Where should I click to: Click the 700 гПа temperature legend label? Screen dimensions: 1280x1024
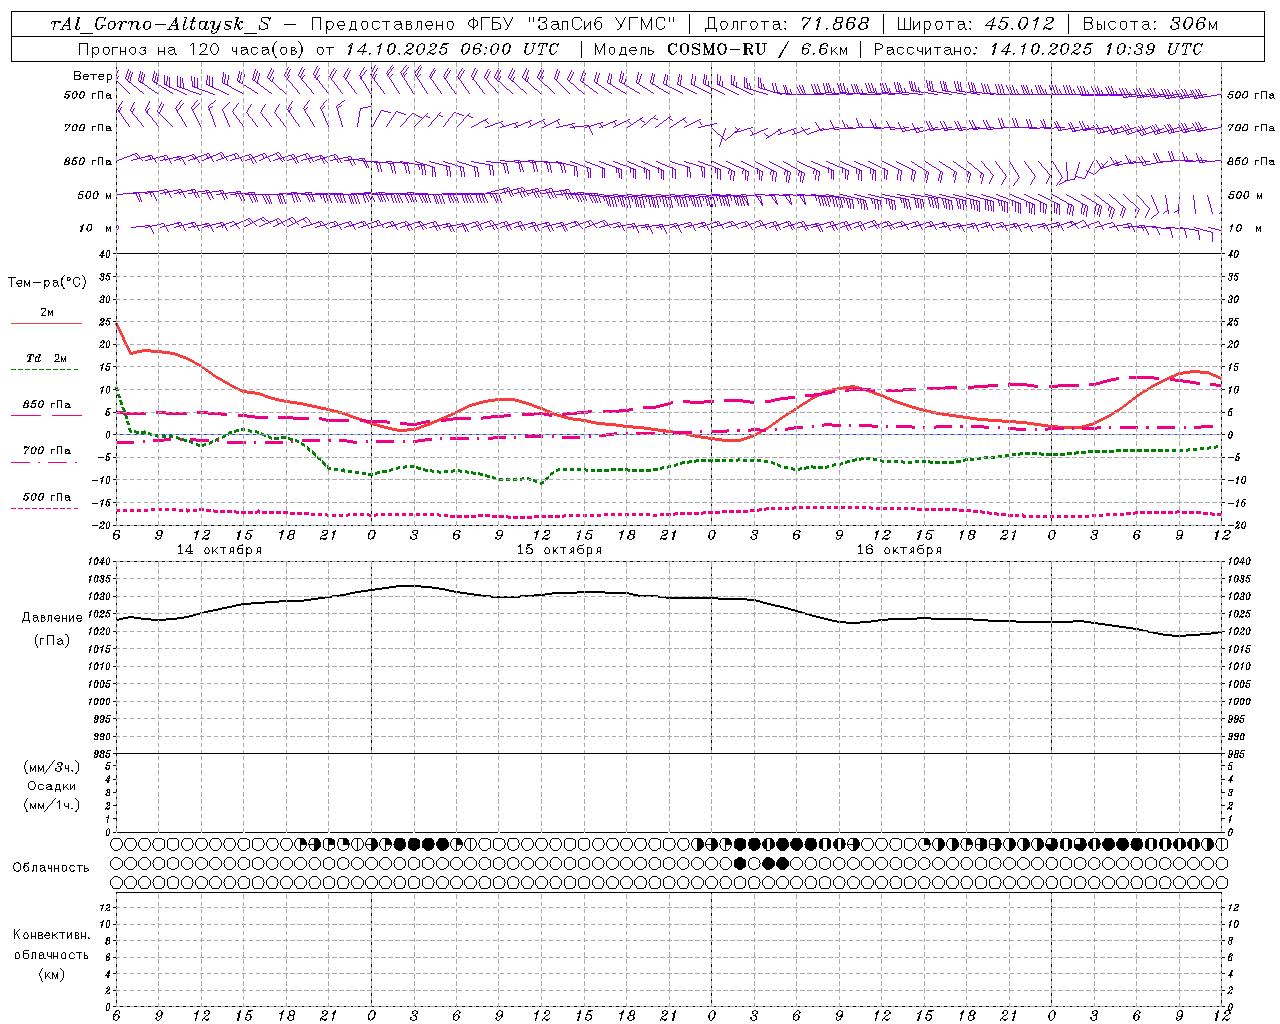click(x=47, y=451)
